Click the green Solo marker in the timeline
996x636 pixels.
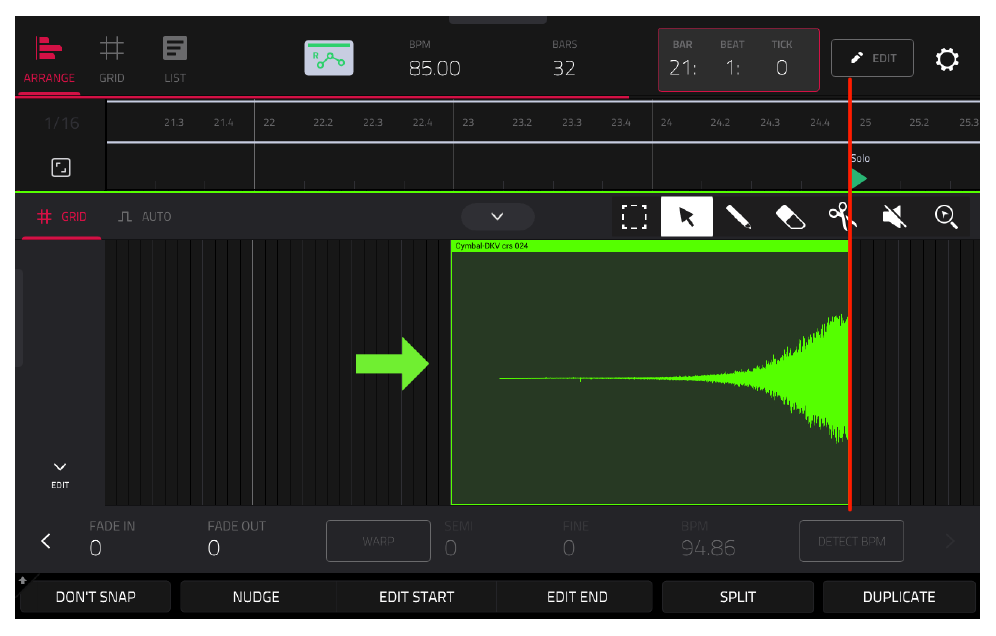point(859,179)
